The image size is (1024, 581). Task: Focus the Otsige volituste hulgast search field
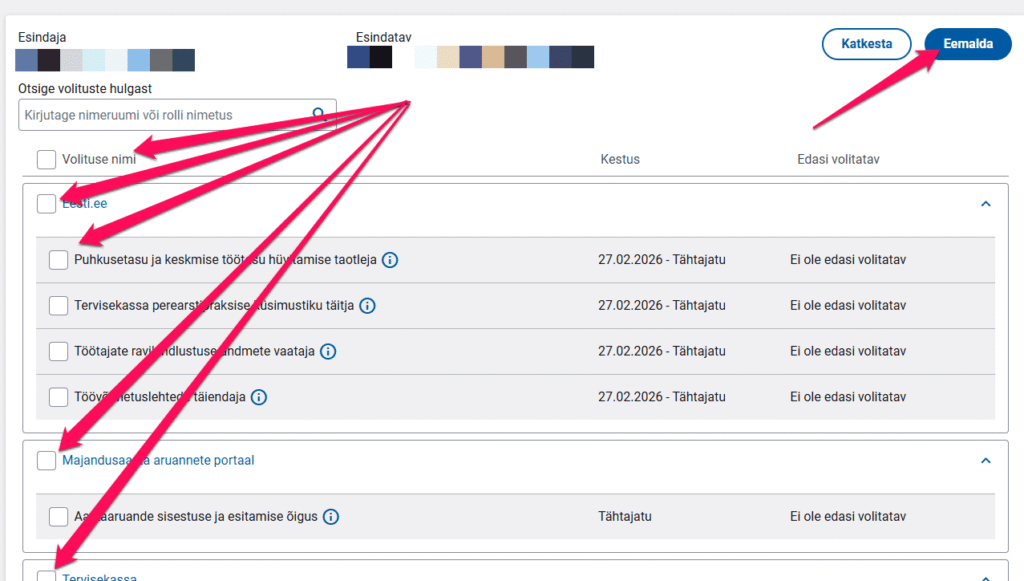click(165, 115)
